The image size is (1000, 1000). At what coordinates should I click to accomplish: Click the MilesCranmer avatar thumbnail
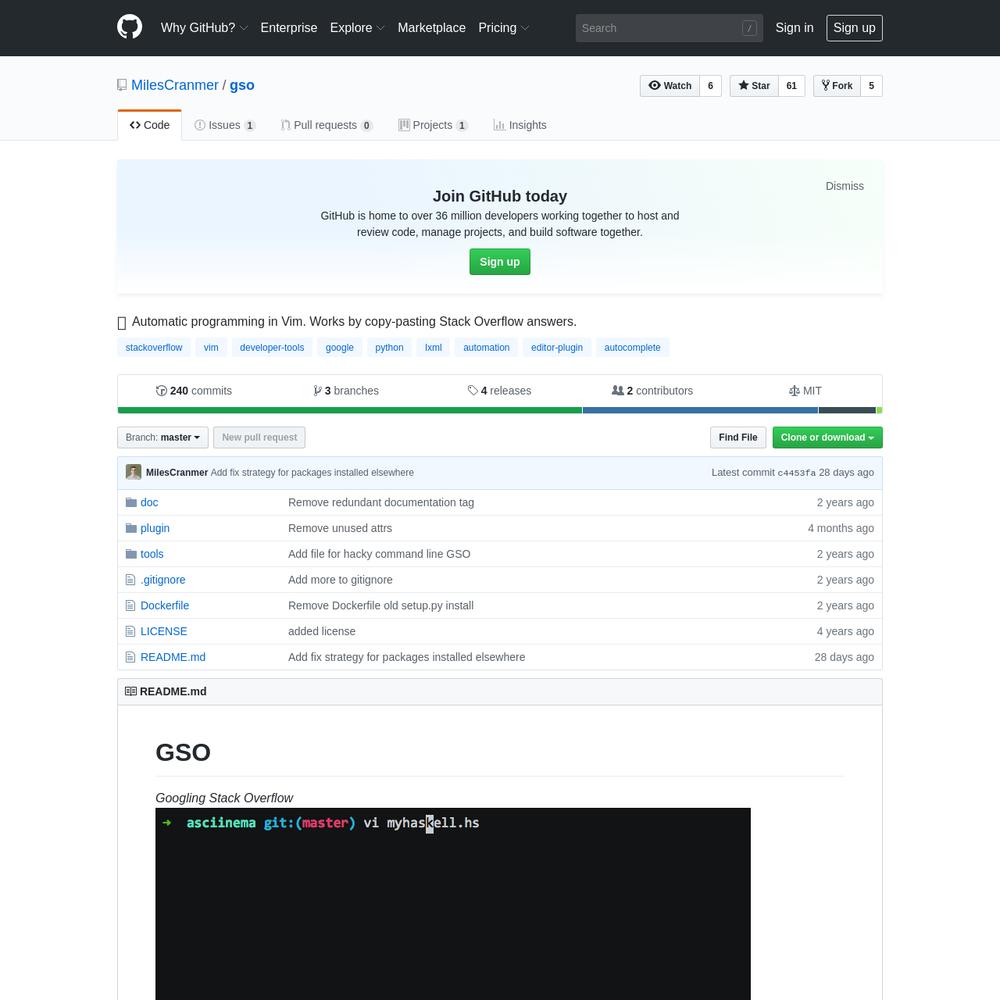(x=133, y=472)
